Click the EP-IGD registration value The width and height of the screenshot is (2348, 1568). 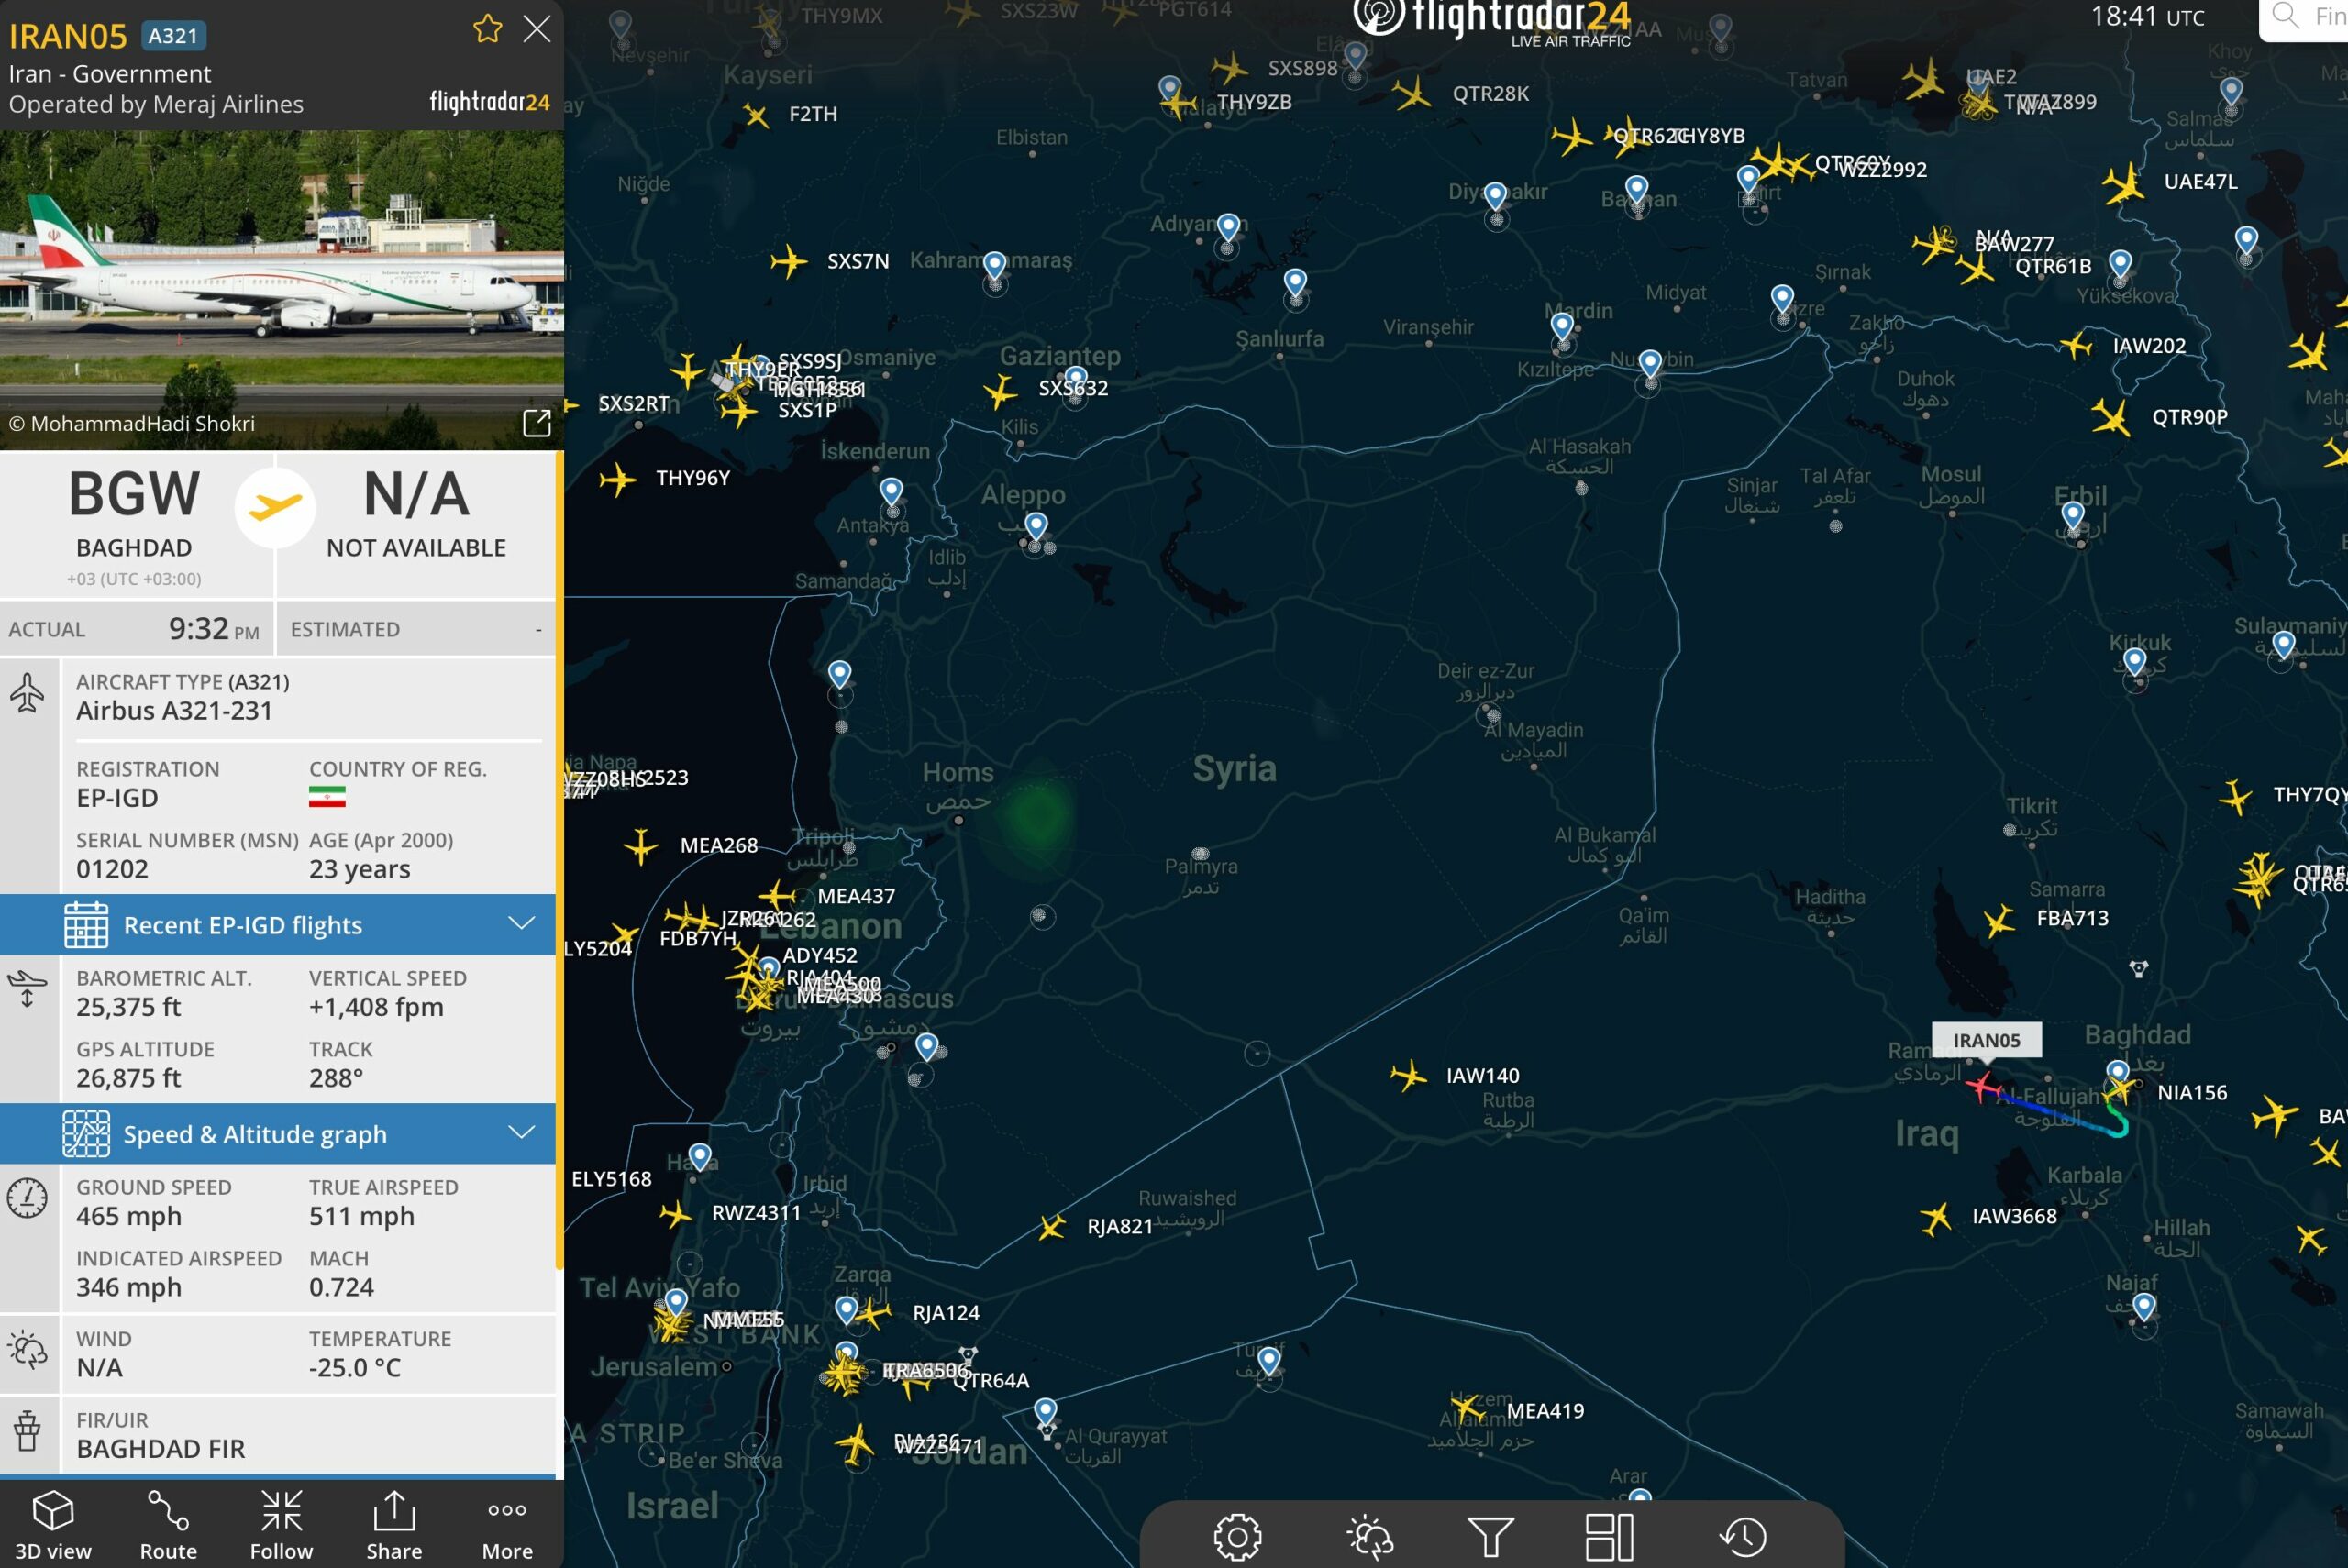point(117,798)
